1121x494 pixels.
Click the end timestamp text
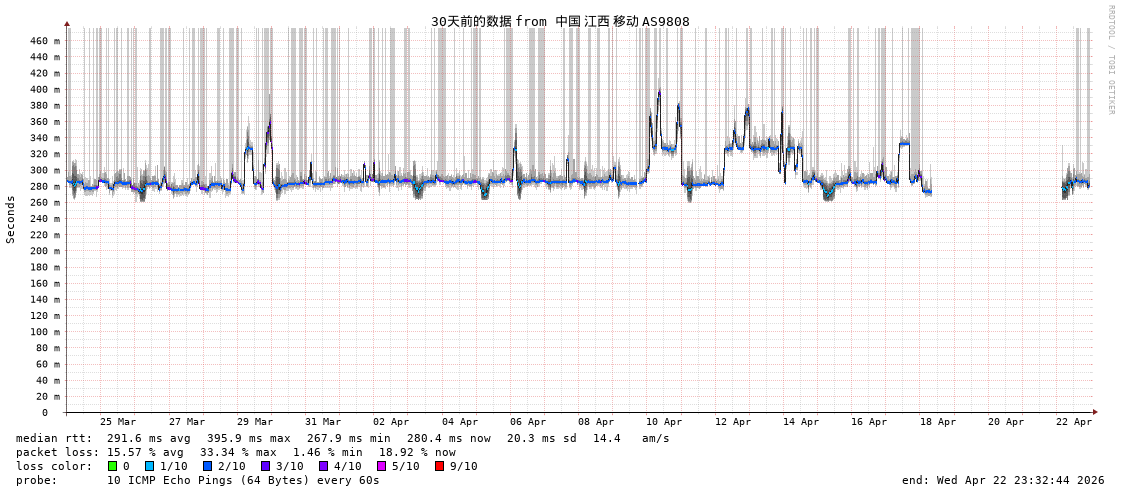tap(1003, 480)
